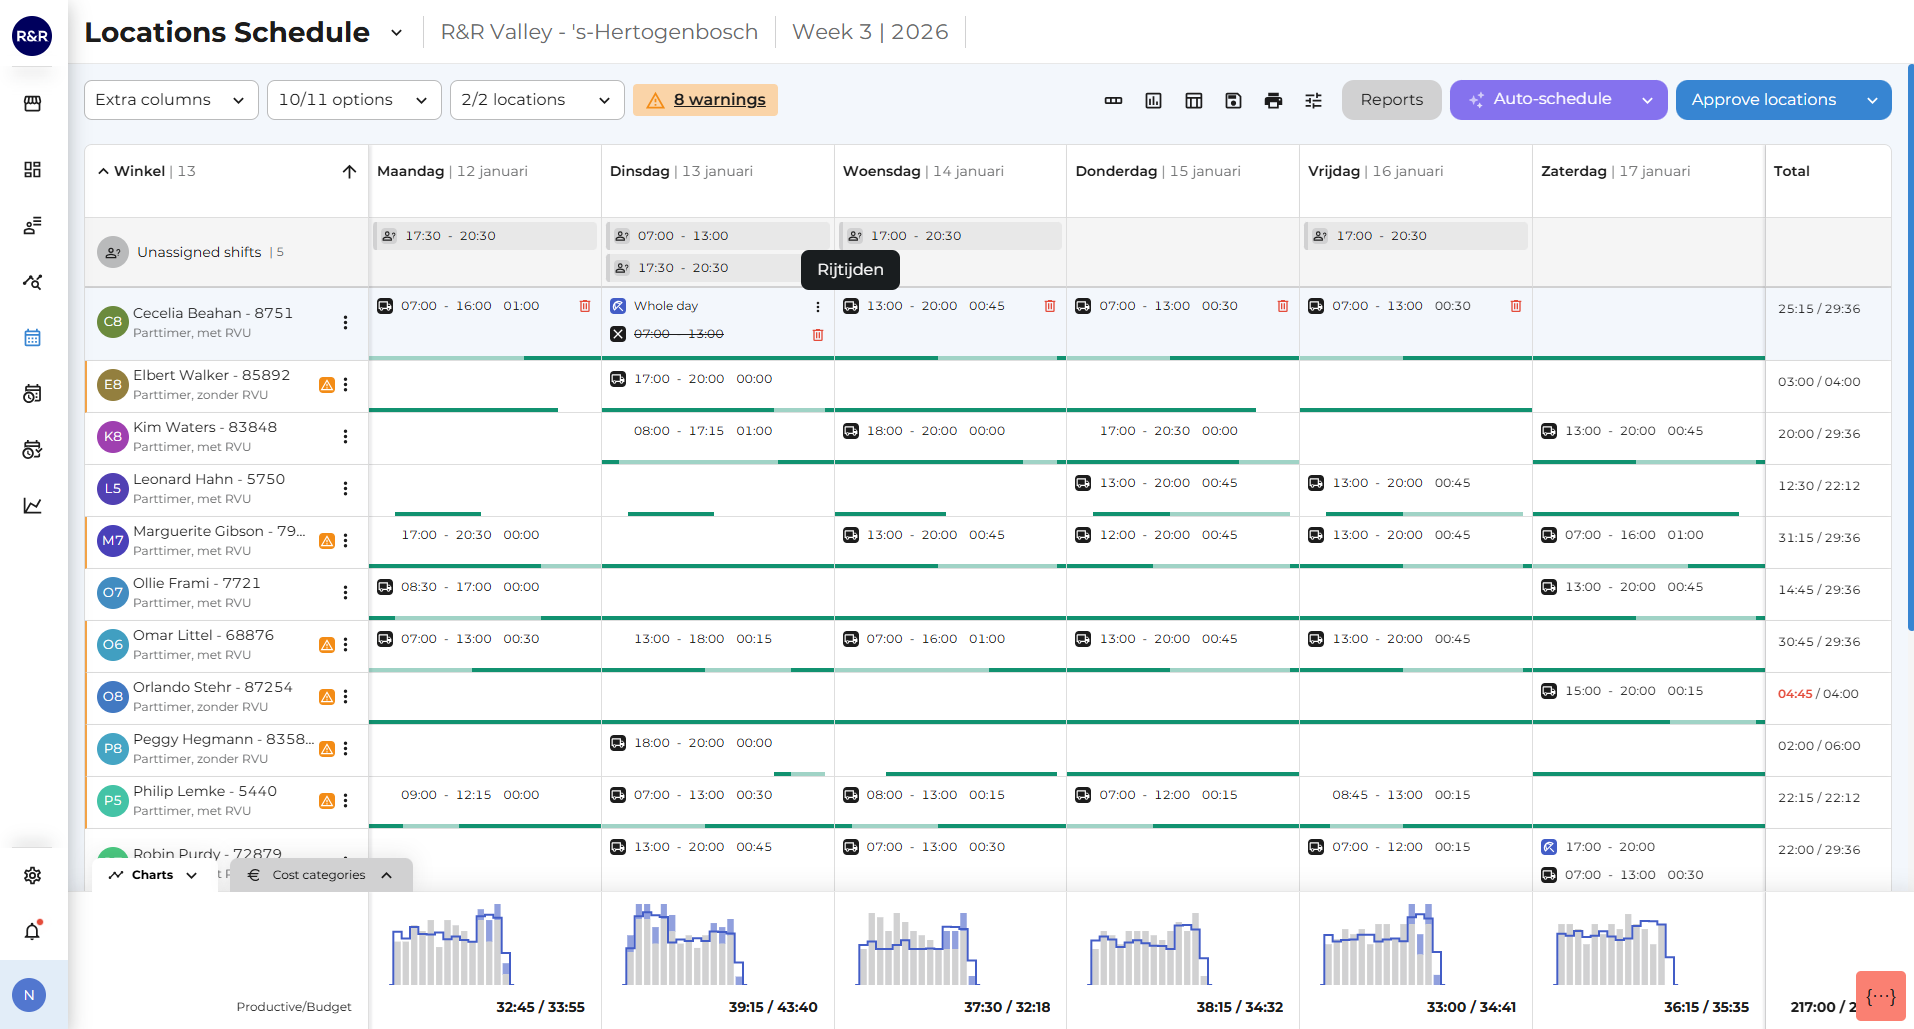Open the Charts tab at bottom
The image size is (1914, 1029).
(154, 875)
